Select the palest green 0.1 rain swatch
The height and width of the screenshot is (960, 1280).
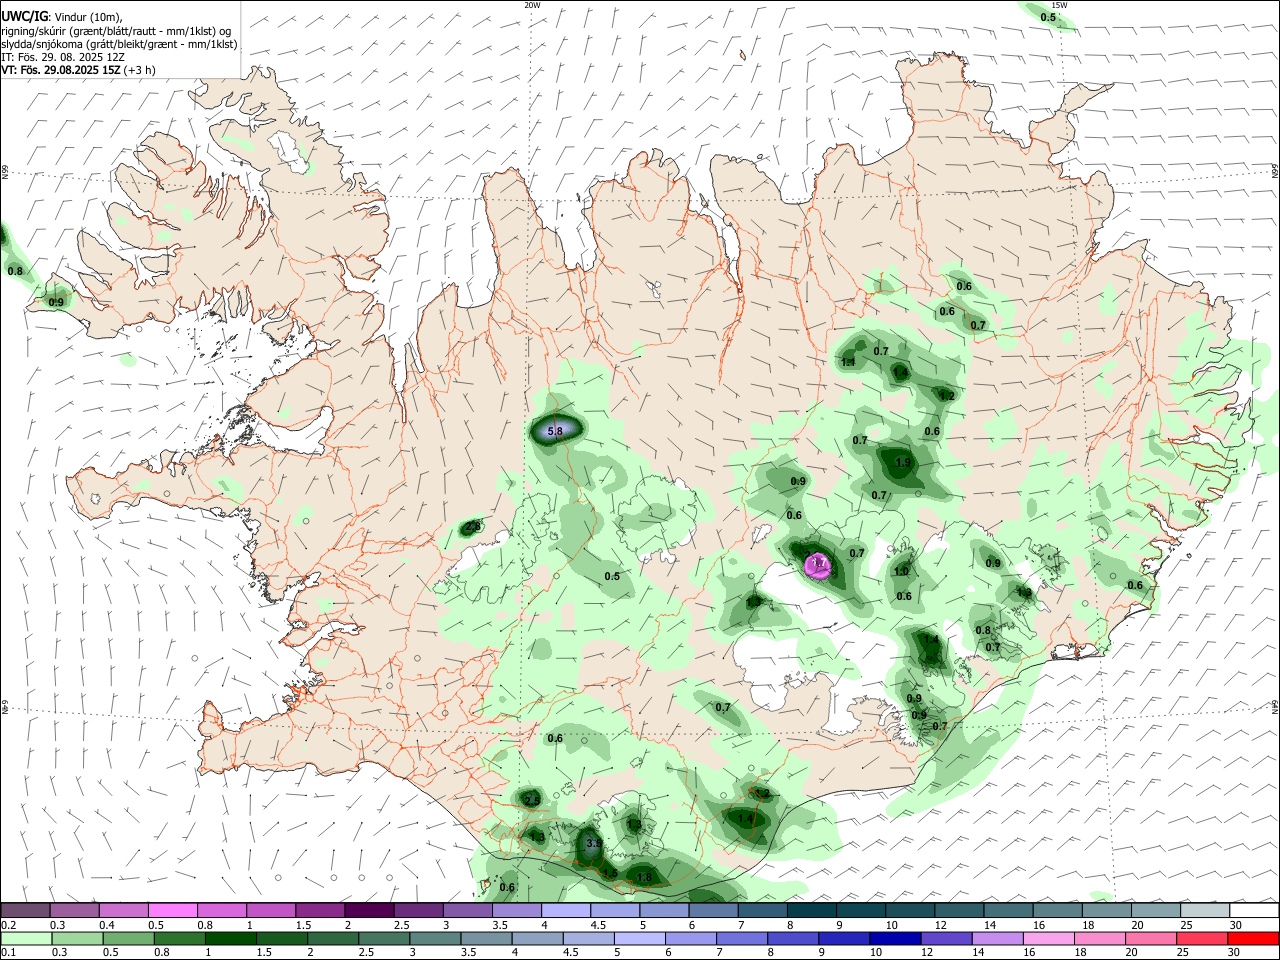tap(26, 938)
